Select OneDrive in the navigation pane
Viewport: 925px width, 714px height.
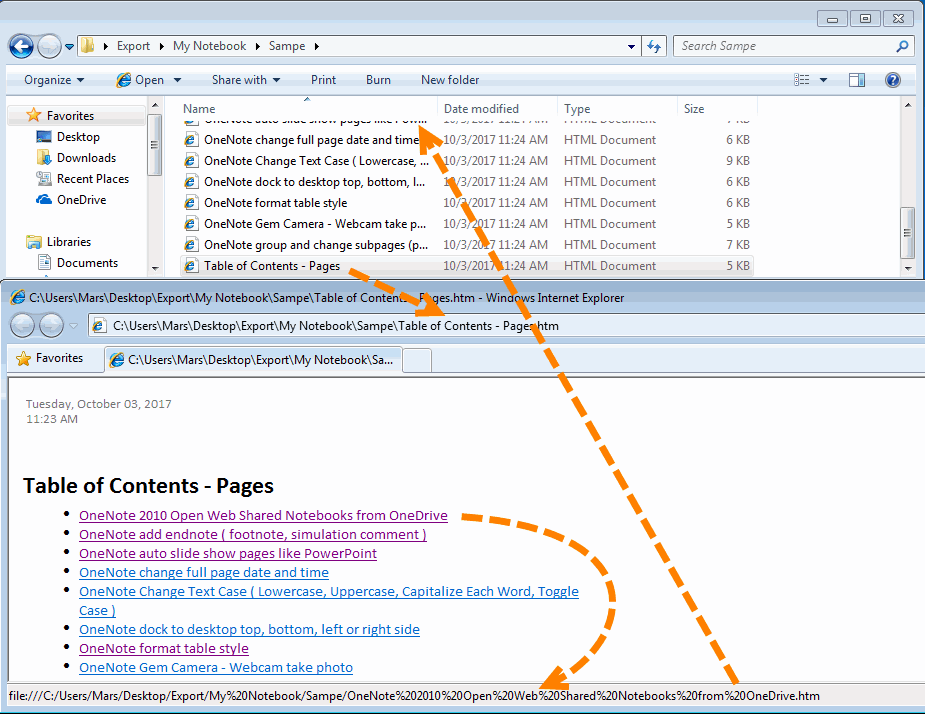[81, 200]
